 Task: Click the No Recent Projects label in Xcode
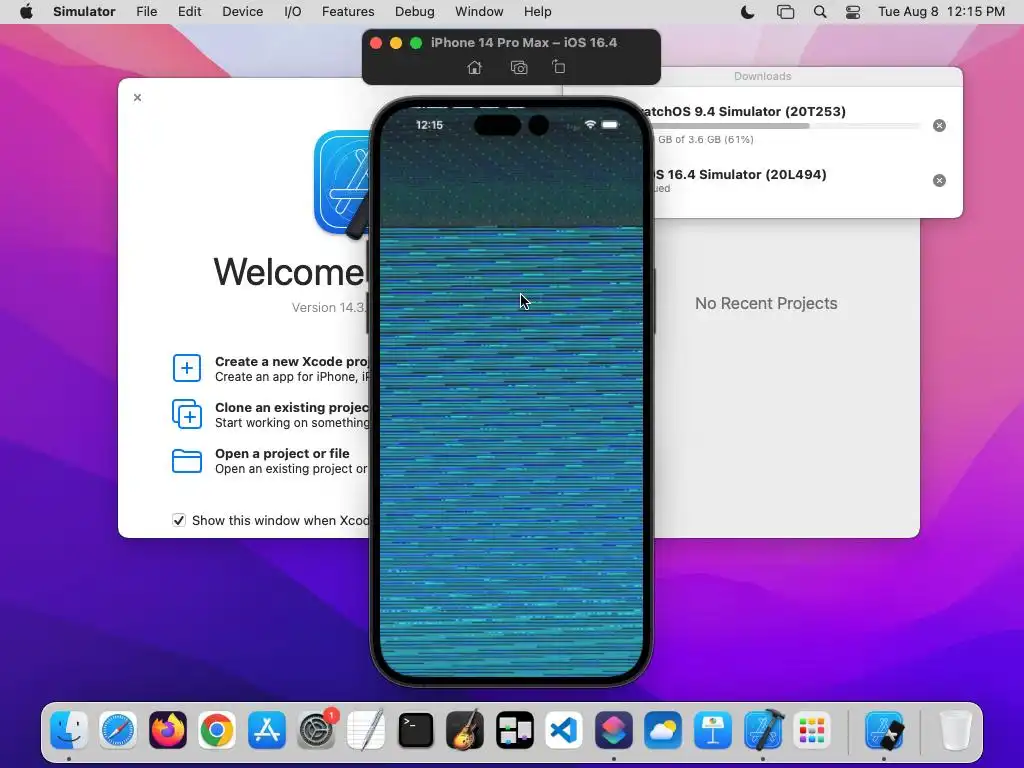(766, 303)
